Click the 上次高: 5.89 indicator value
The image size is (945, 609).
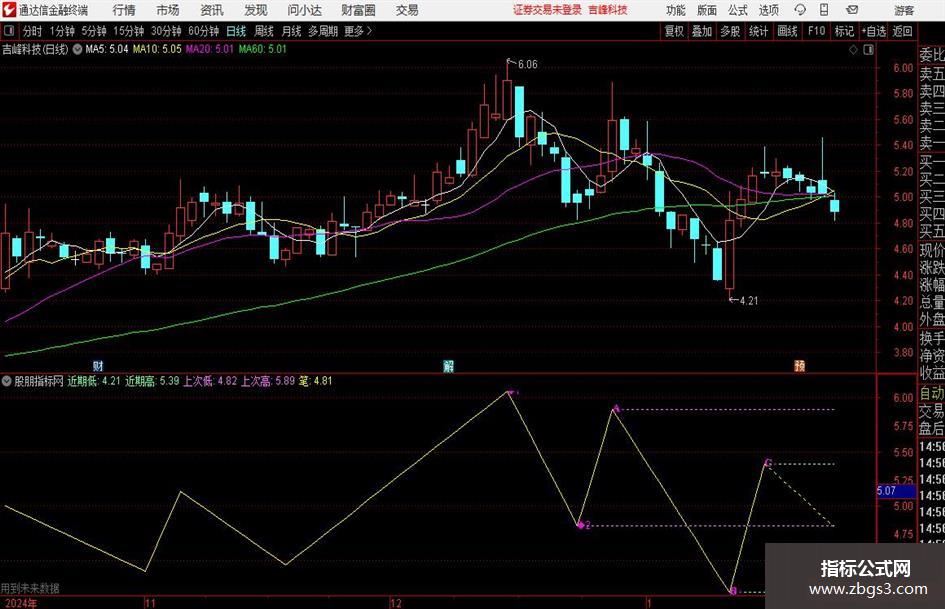268,381
